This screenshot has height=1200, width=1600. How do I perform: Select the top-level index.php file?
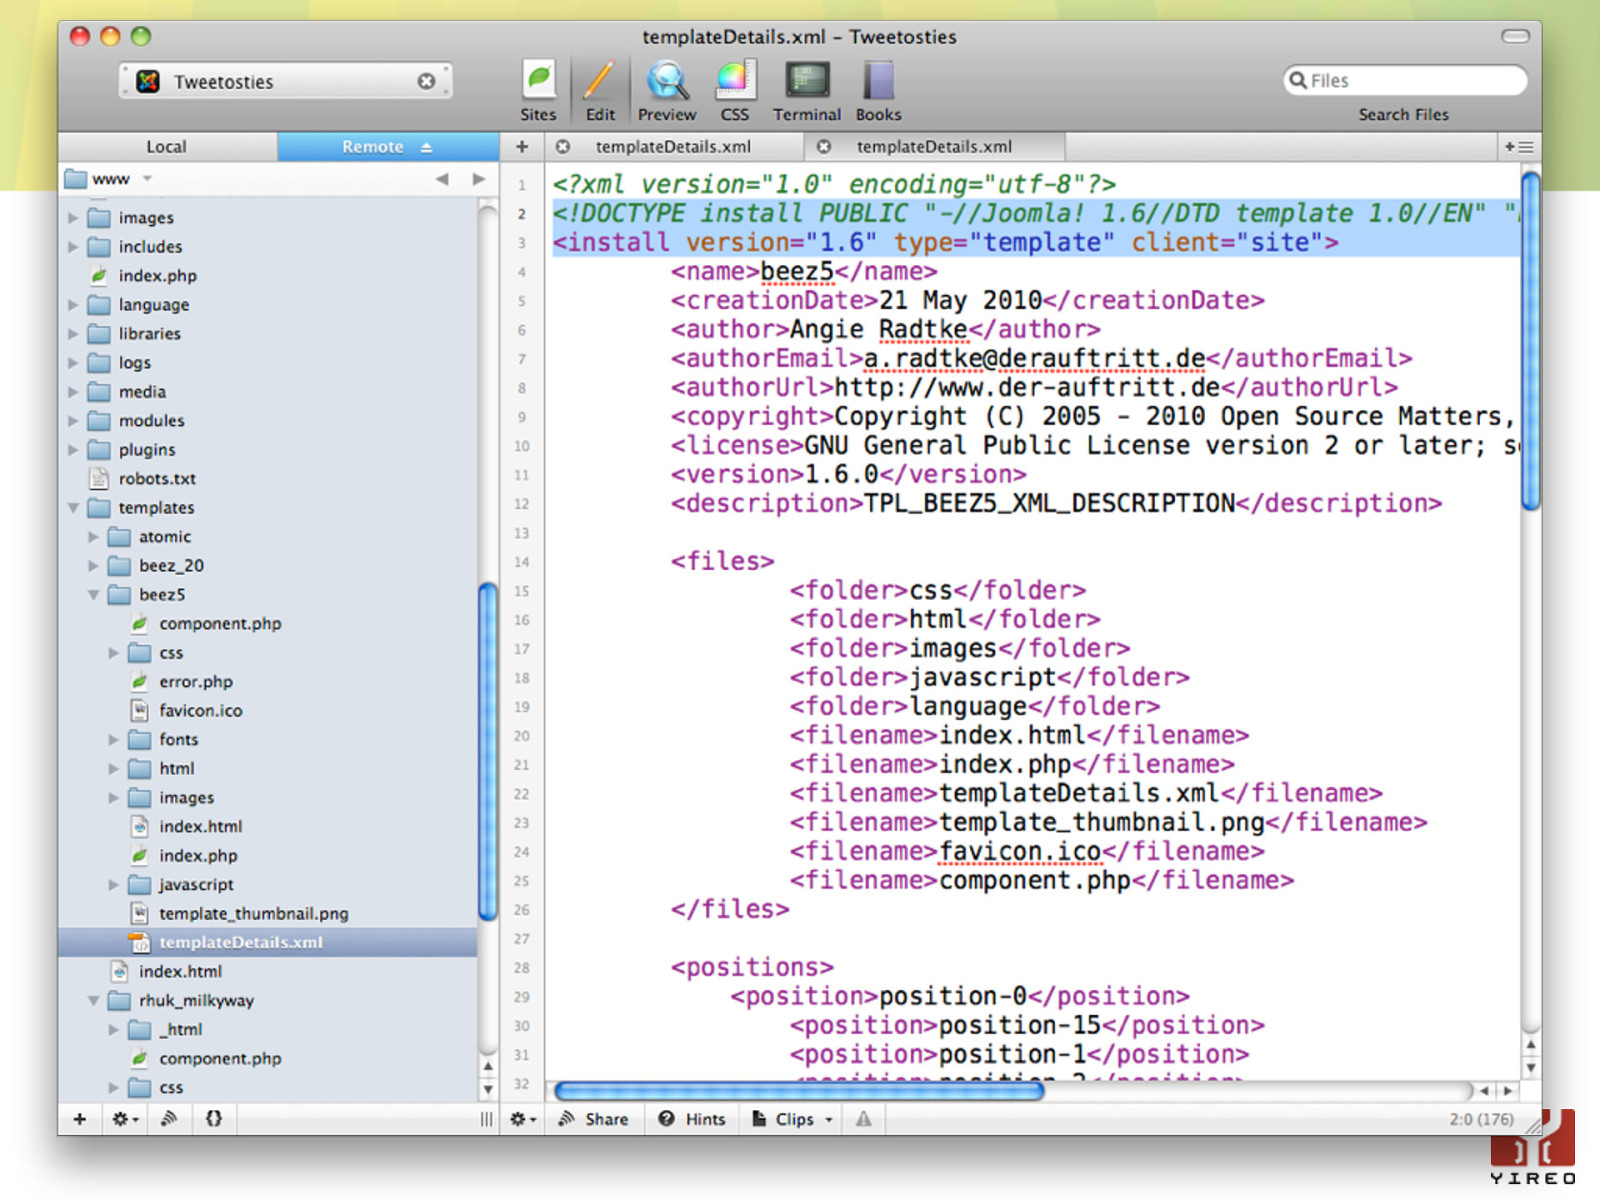click(268, 276)
